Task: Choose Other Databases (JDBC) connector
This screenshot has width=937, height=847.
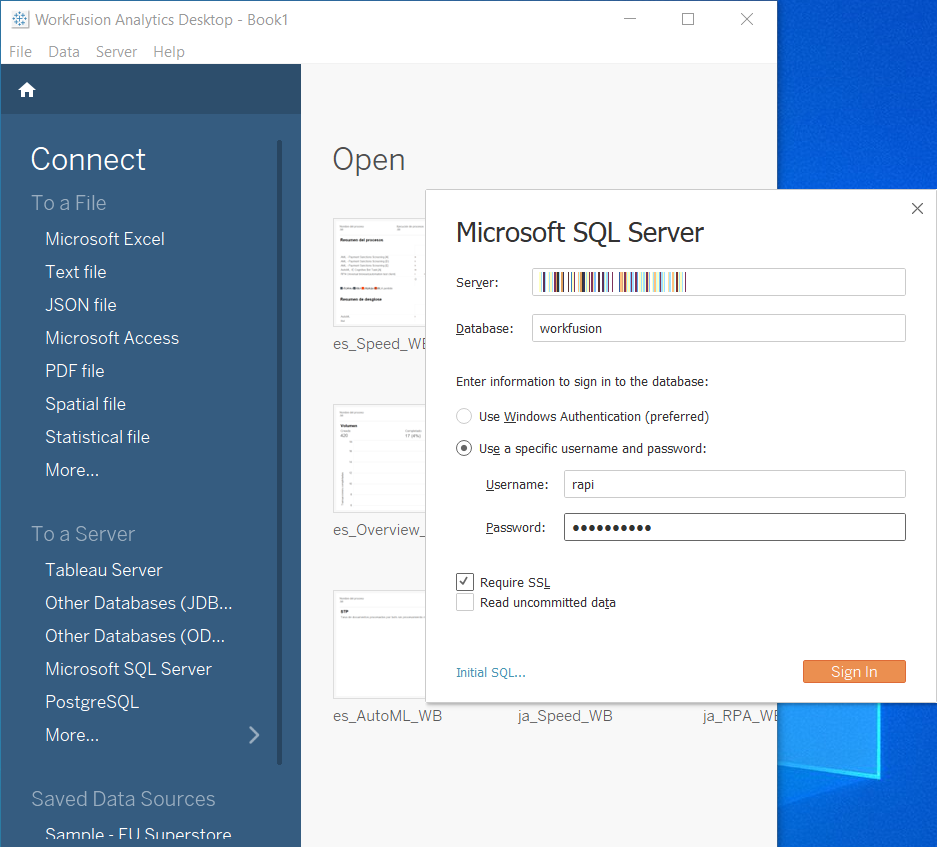Action: [x=139, y=603]
